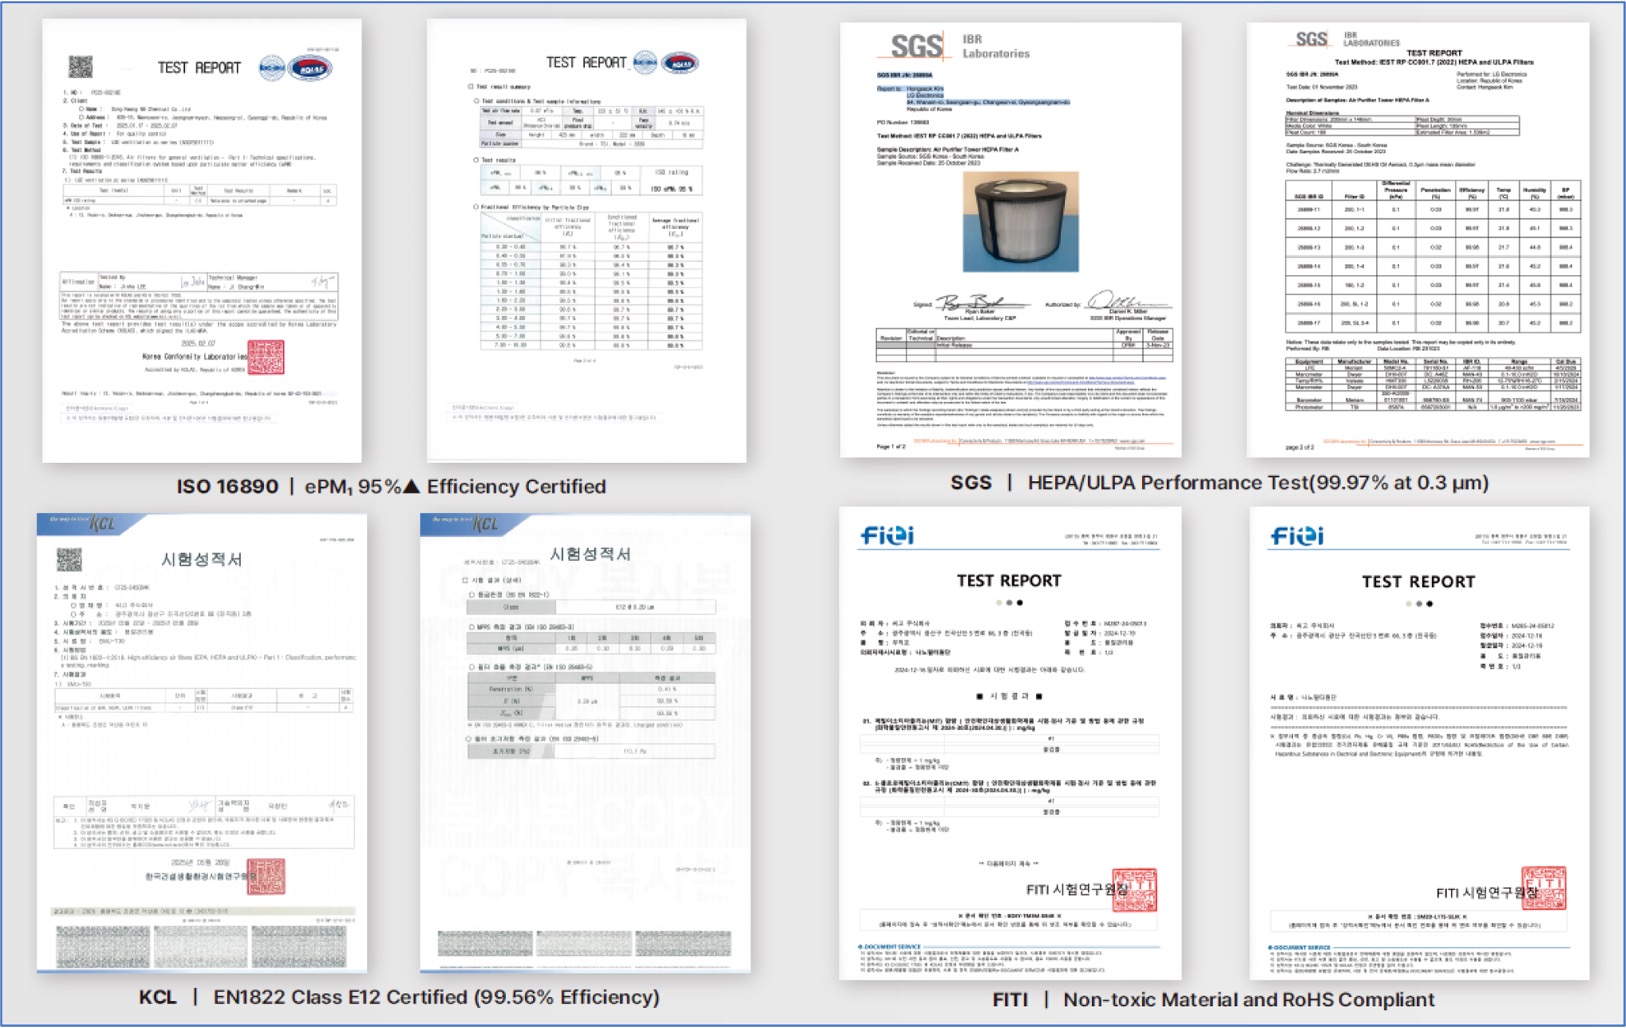The image size is (1626, 1028).
Task: Click the KOLAS badge on the first ISO test report page
Action: pos(310,68)
